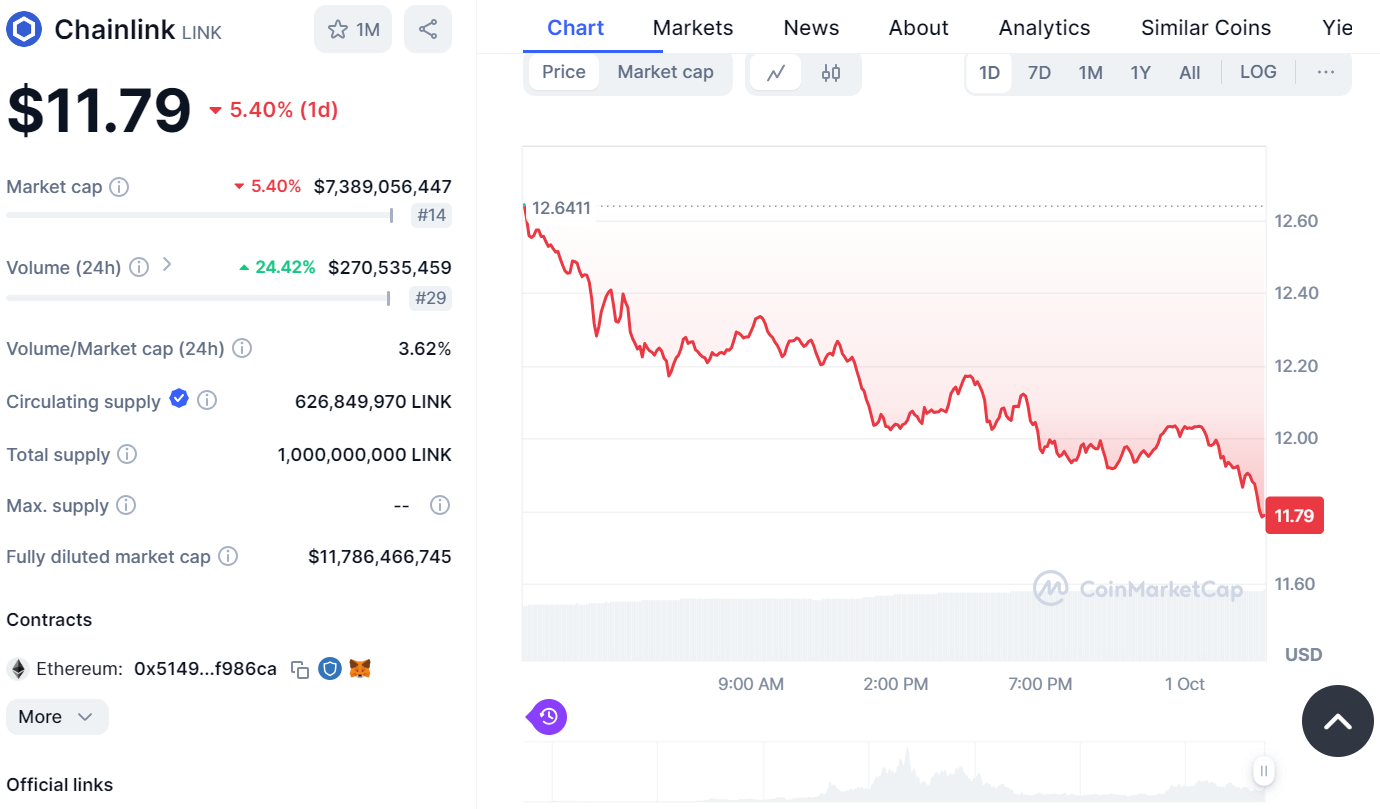Switch to the Markets tab

point(693,28)
